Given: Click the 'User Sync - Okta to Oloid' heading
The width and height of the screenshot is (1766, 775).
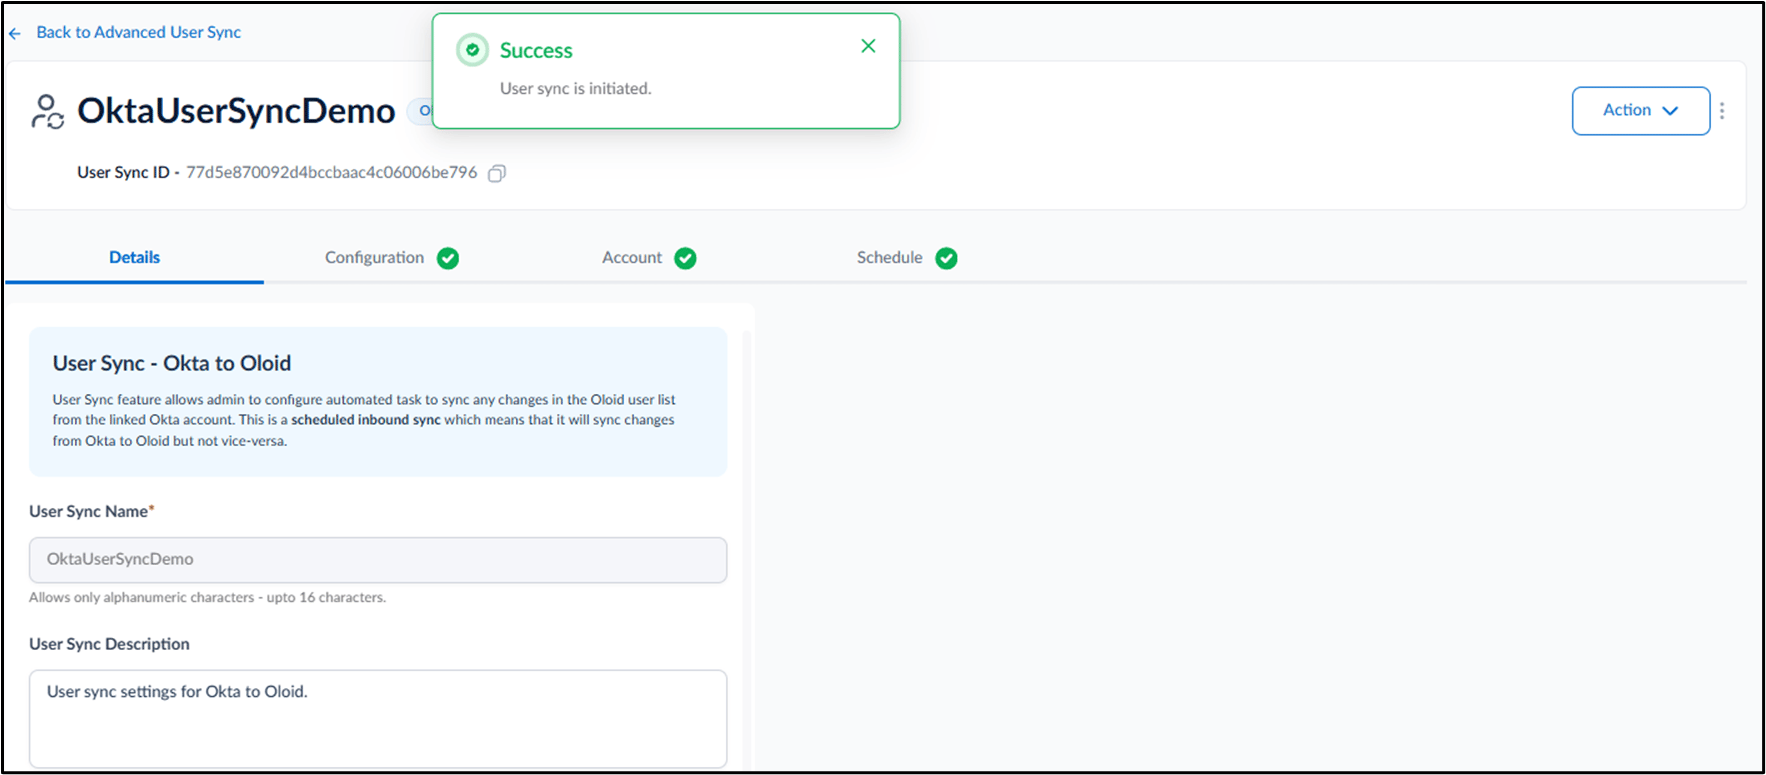Looking at the screenshot, I should tap(172, 363).
